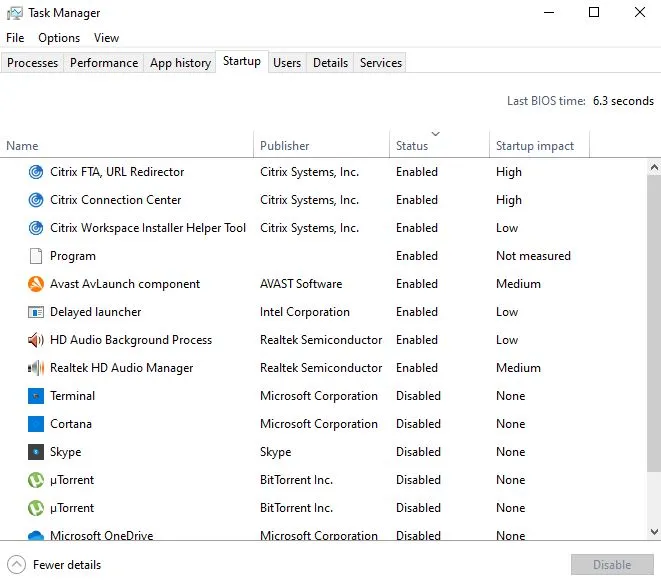Viewport: 661px width, 586px height.
Task: Select the Skype entry name
Action: (x=65, y=452)
